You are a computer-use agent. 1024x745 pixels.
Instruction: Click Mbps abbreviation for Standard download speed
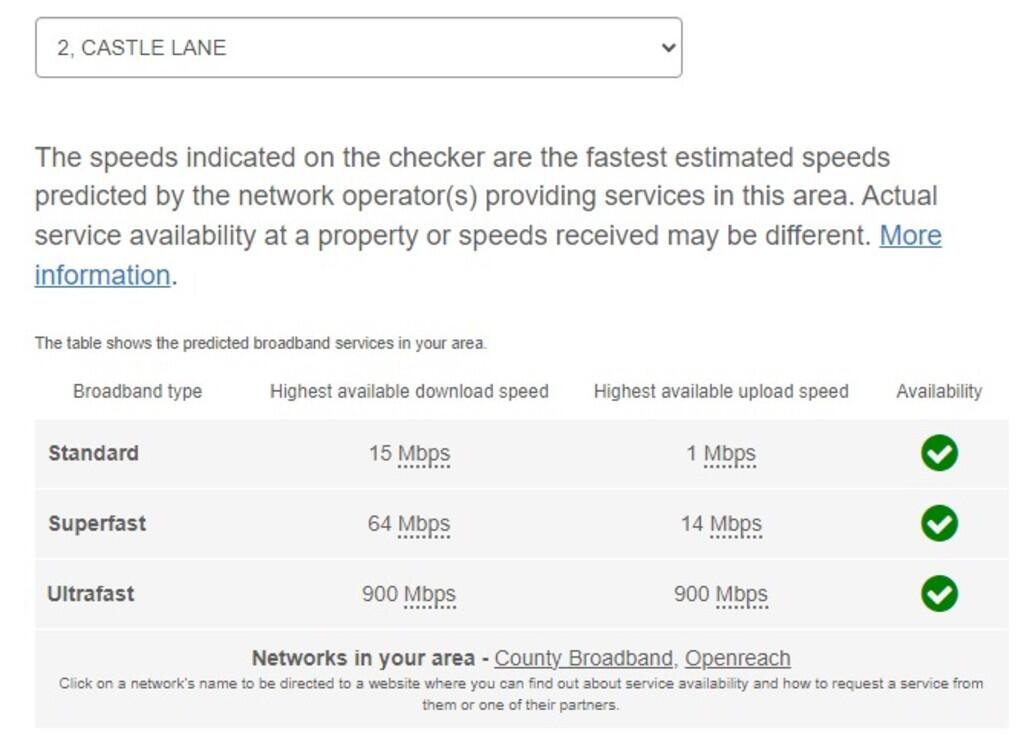(x=424, y=454)
